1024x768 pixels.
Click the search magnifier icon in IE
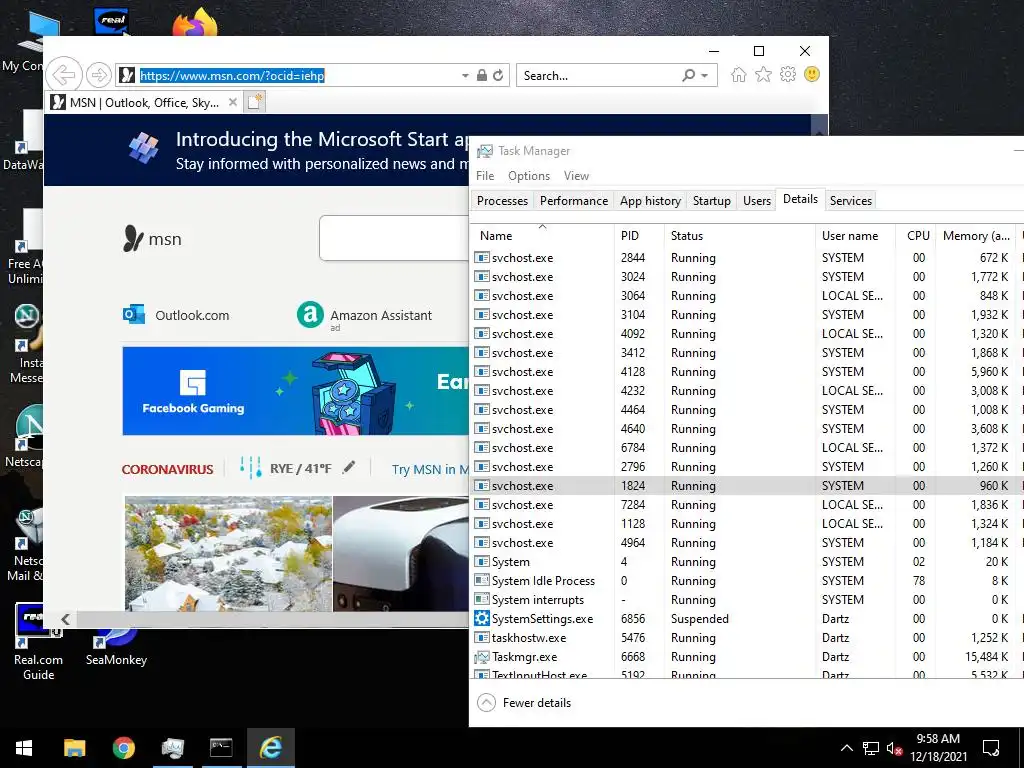(x=688, y=75)
